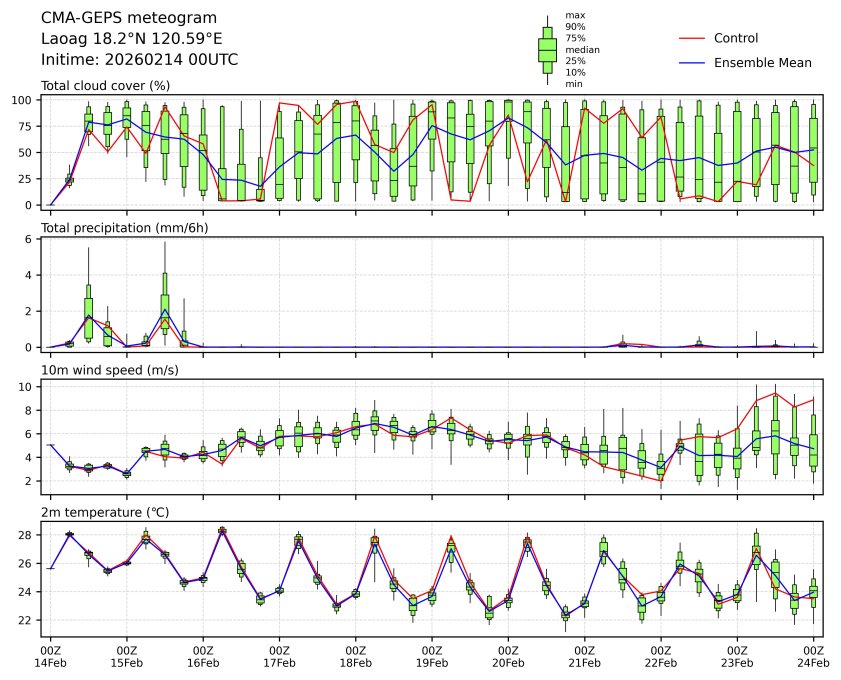
Task: Click the 'min' label in the legend
Action: point(574,84)
